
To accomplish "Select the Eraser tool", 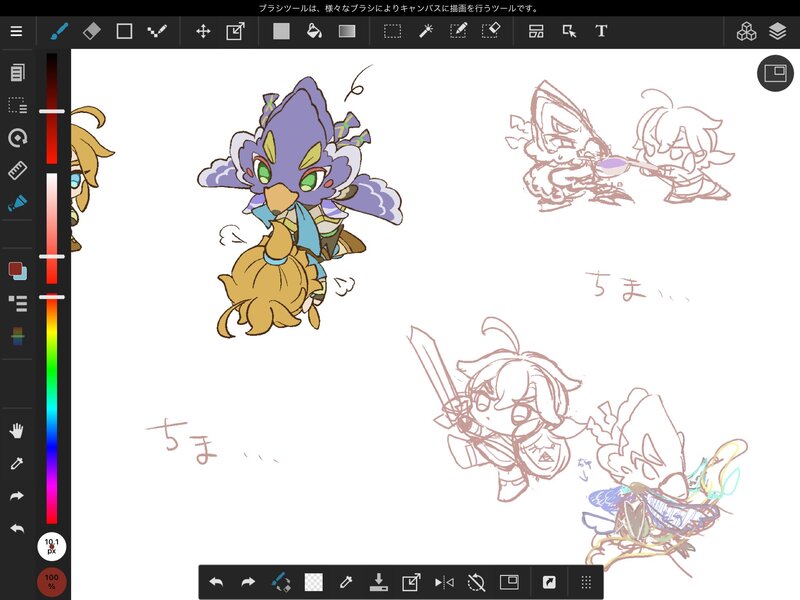I will (x=92, y=31).
